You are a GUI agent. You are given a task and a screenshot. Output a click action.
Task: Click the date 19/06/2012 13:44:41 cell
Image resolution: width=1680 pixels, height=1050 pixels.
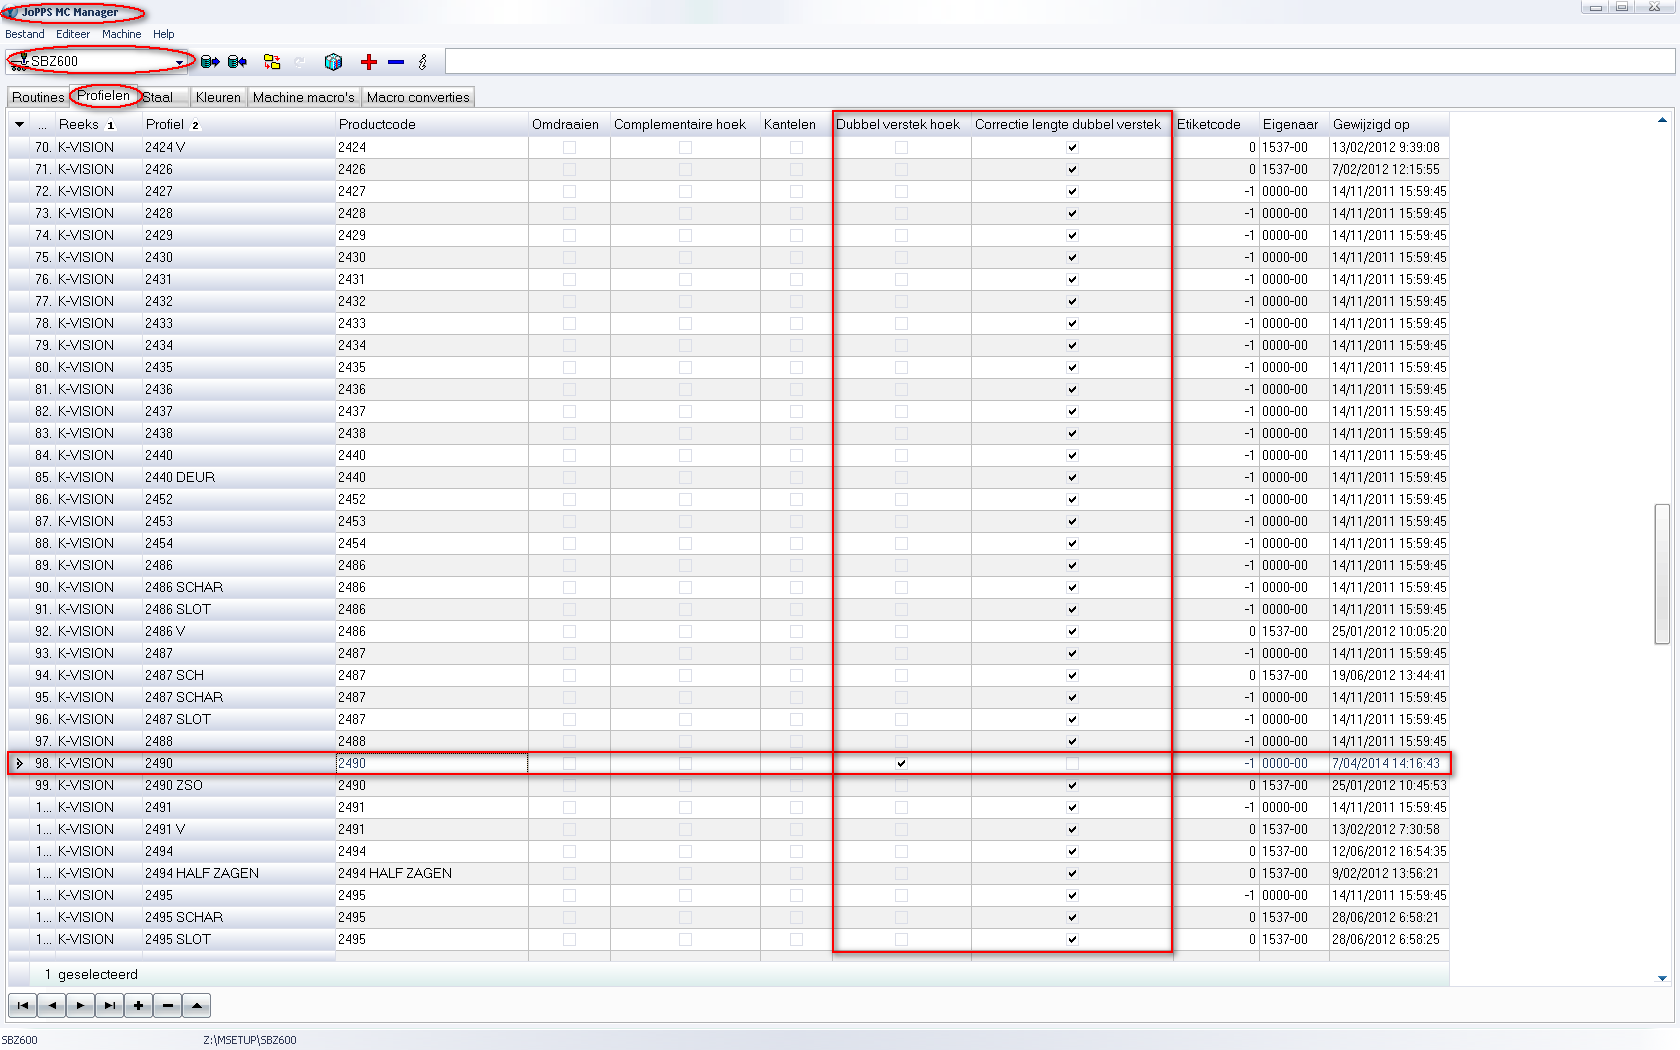[1389, 675]
